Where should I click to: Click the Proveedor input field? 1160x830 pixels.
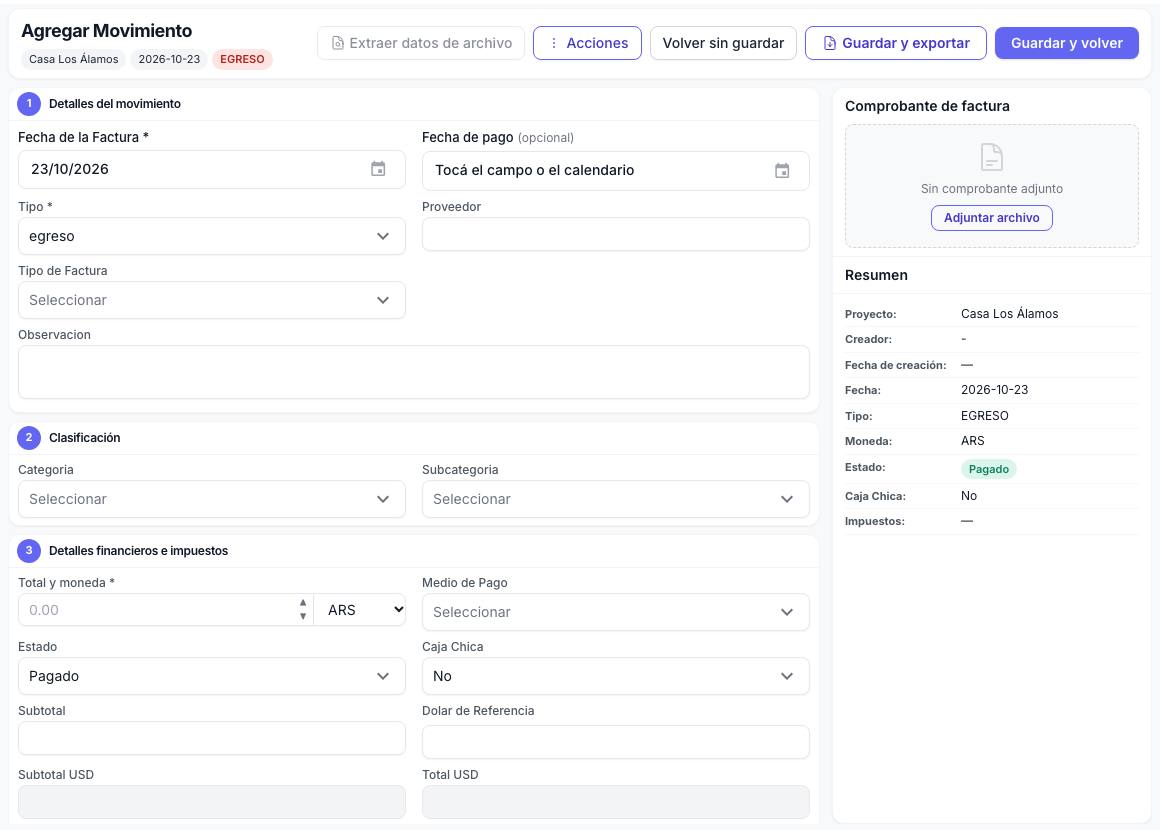[x=616, y=234]
